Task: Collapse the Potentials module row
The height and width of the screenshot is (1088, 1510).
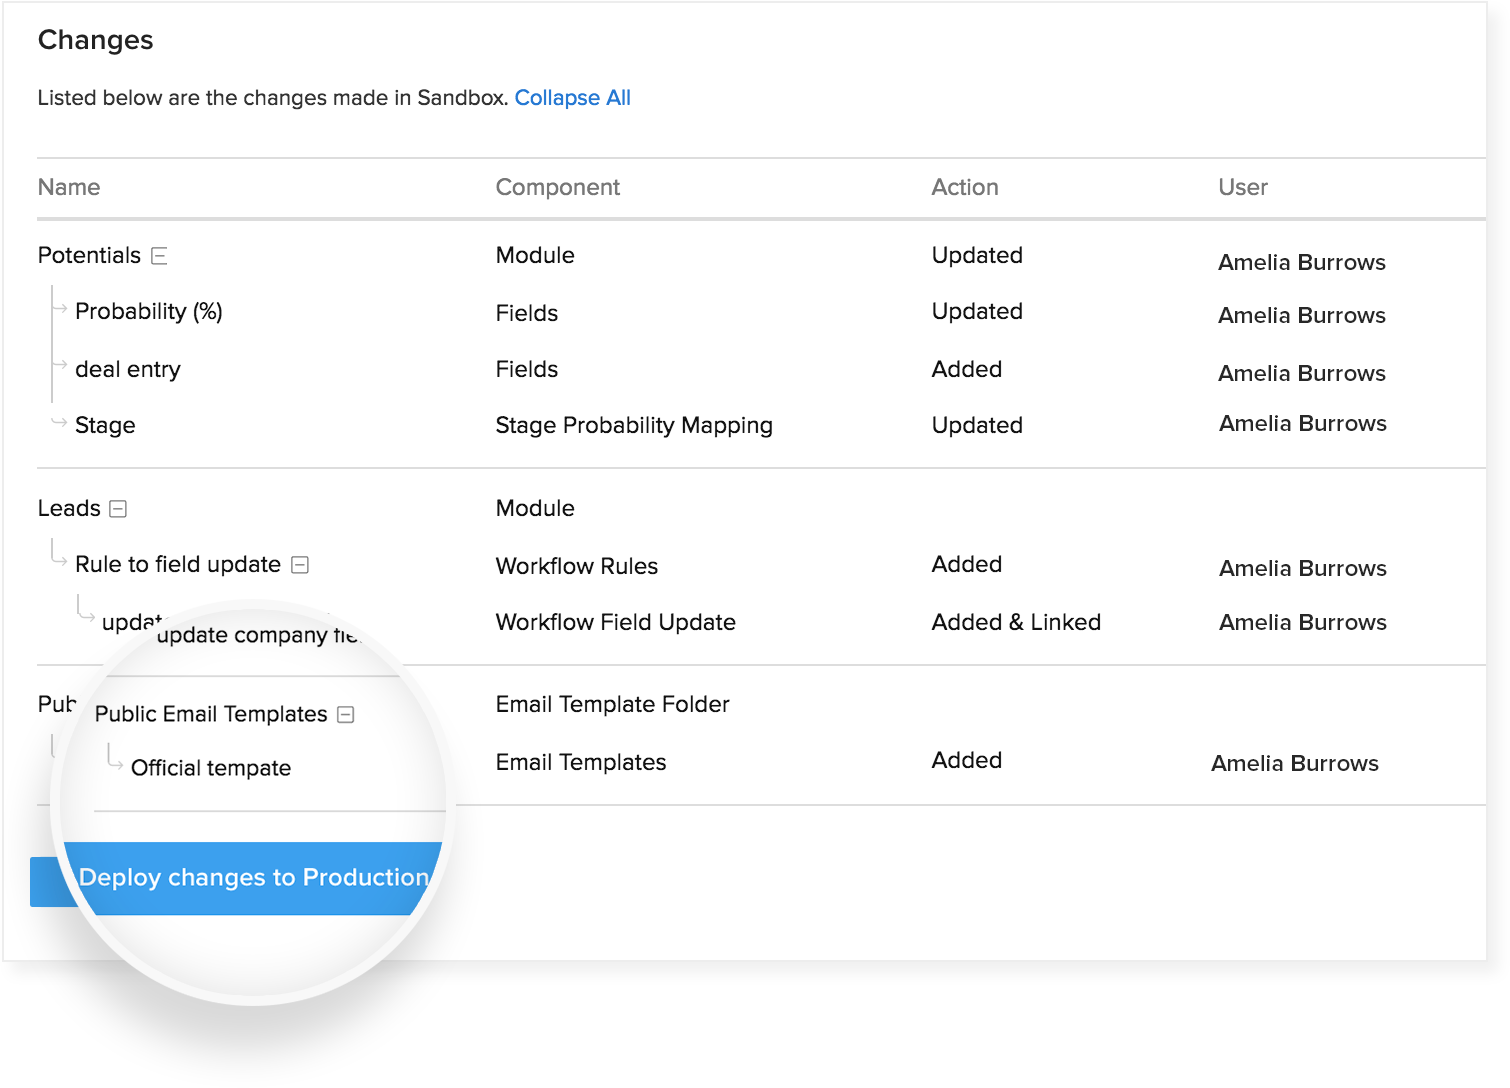Action: click(x=159, y=256)
